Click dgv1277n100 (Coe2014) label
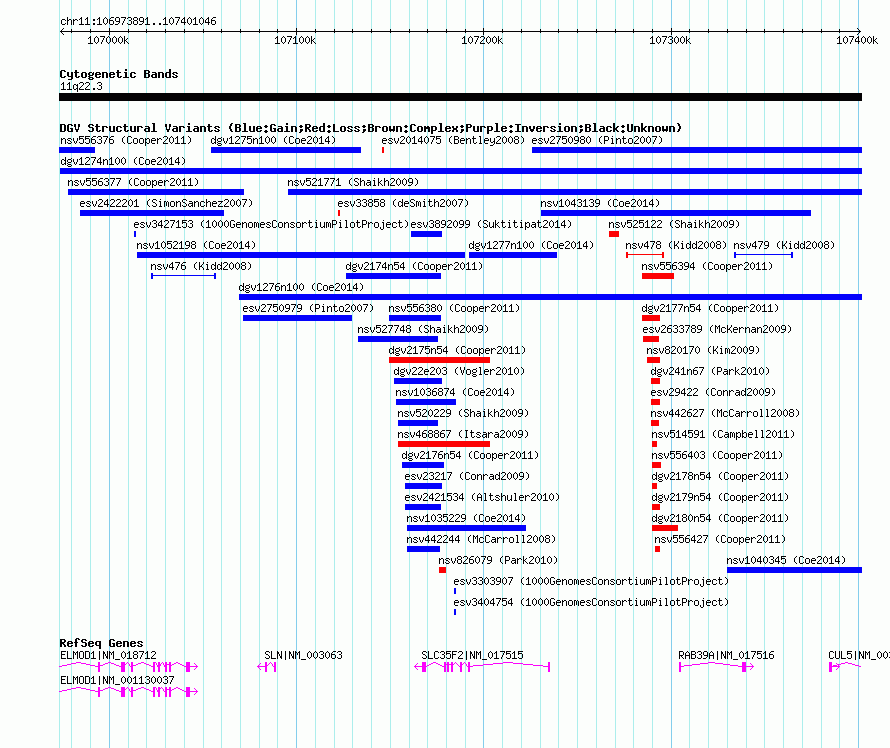The height and width of the screenshot is (748, 890). [531, 245]
